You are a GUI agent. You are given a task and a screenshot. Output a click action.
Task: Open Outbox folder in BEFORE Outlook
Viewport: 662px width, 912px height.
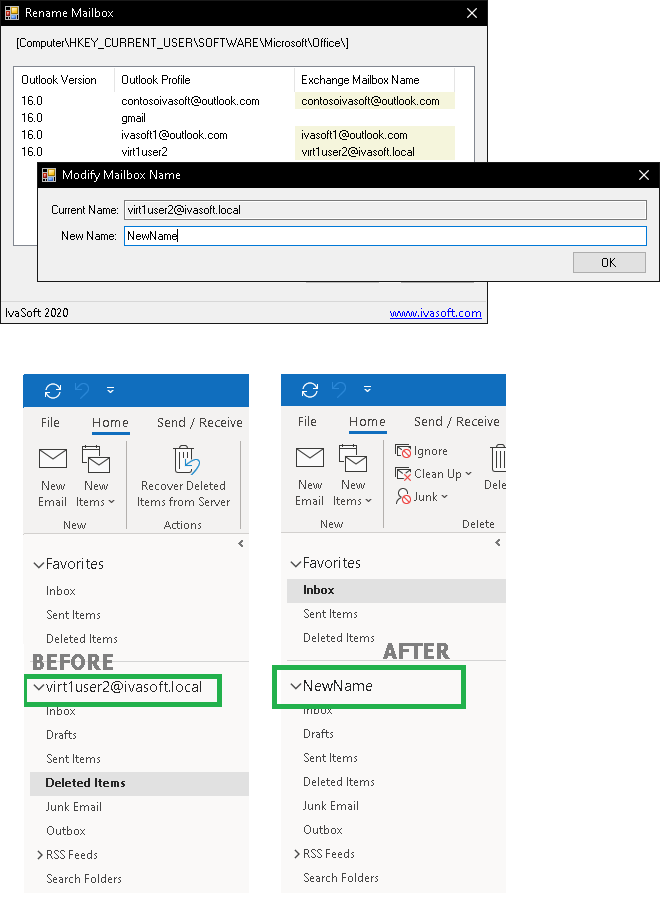coord(66,831)
